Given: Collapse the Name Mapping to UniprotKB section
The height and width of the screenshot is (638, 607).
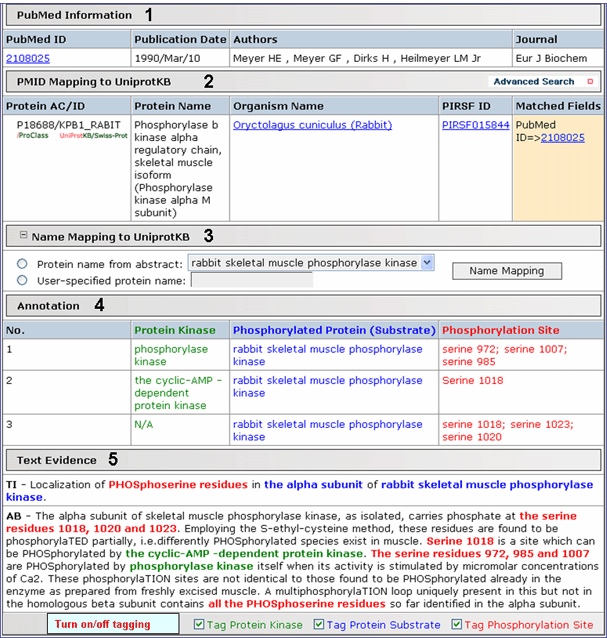Looking at the screenshot, I should pyautogui.click(x=23, y=236).
